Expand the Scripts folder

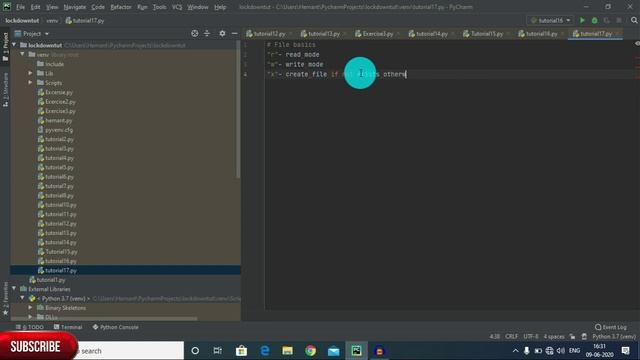30,82
